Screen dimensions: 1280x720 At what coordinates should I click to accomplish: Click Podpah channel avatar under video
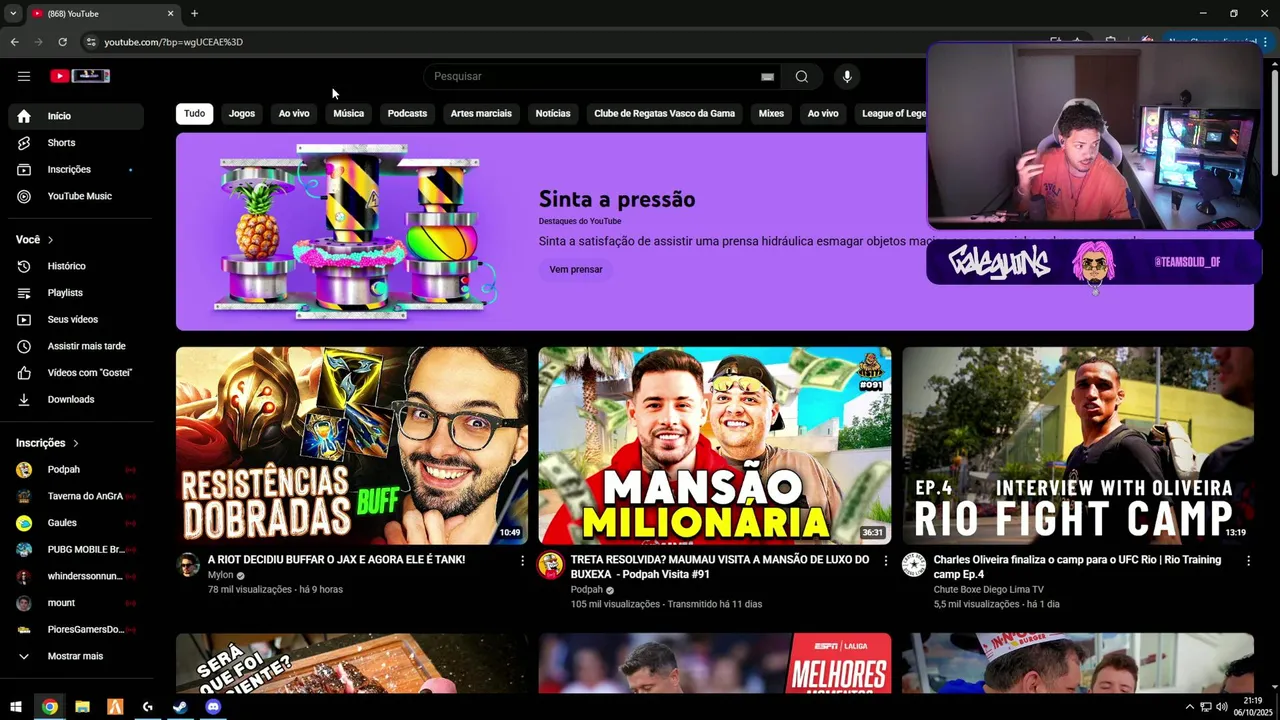(551, 565)
